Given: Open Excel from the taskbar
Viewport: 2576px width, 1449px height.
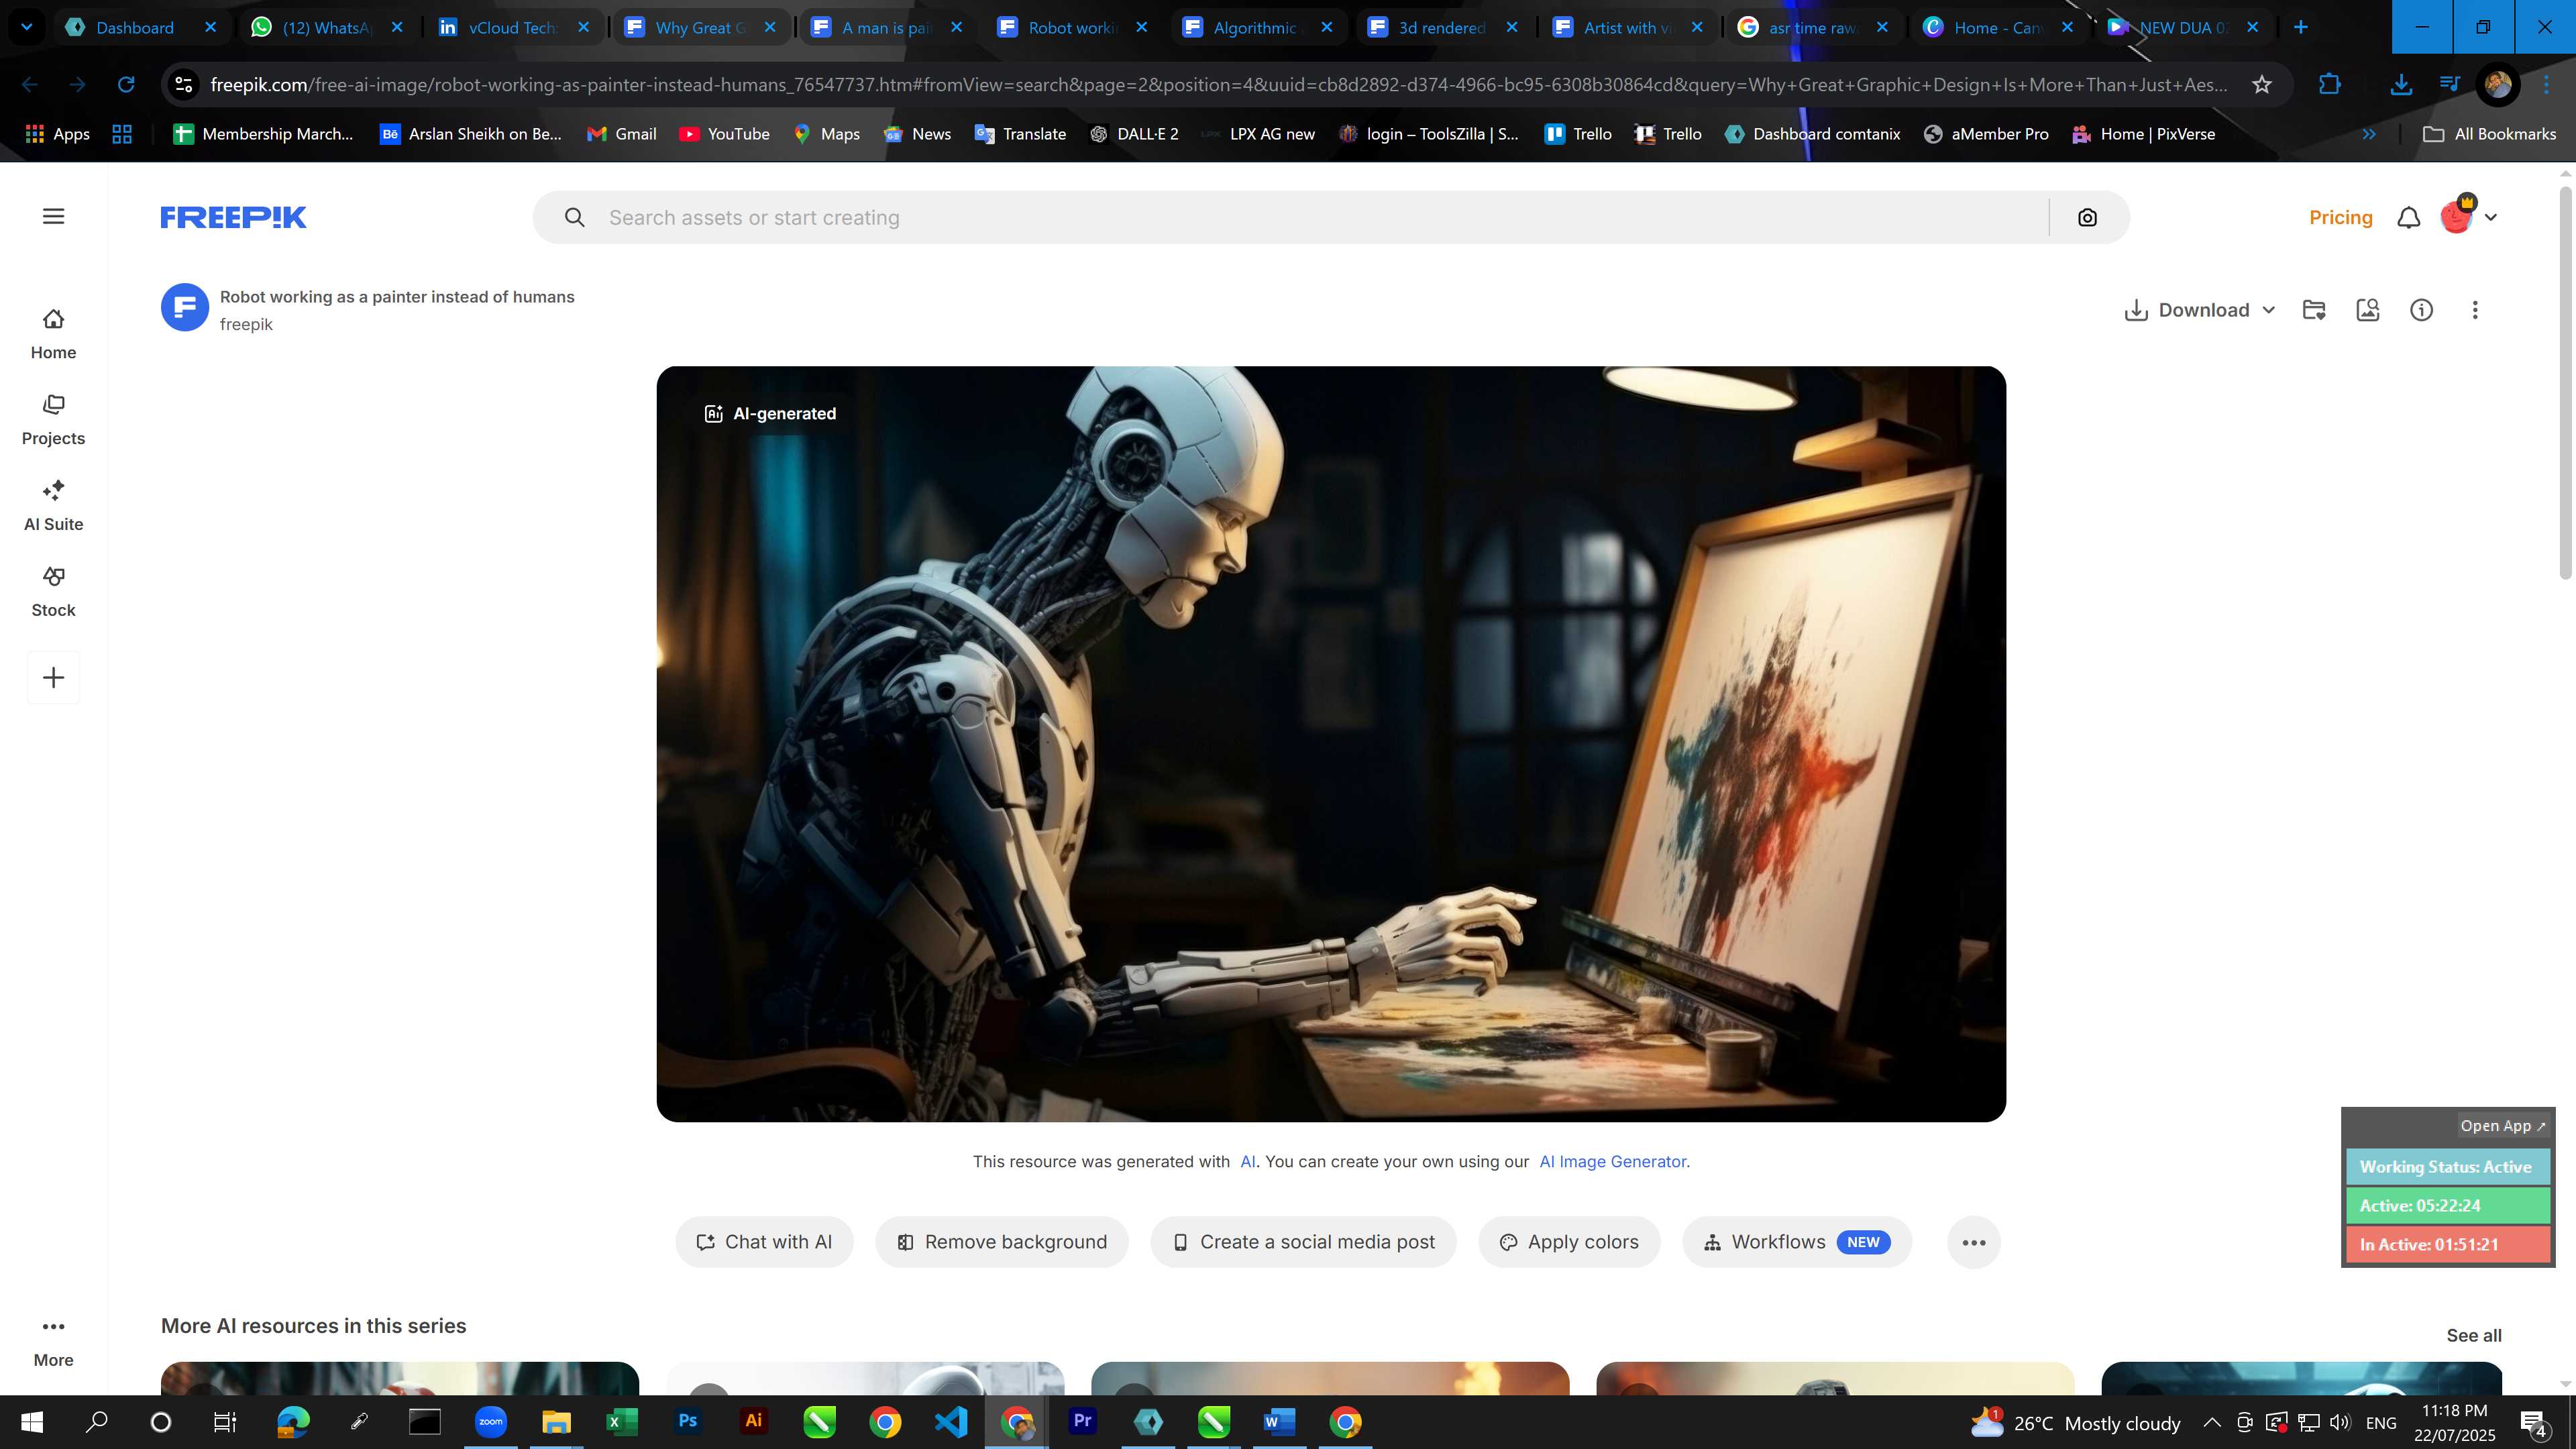Looking at the screenshot, I should click(622, 1421).
